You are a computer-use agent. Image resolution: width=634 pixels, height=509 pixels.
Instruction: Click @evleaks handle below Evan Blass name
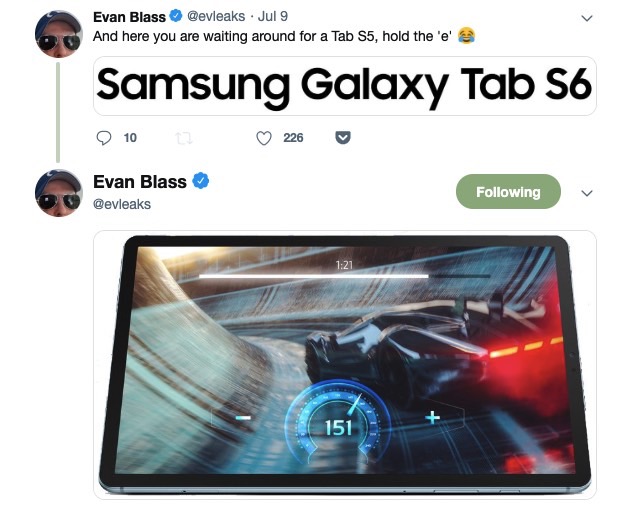pos(122,204)
